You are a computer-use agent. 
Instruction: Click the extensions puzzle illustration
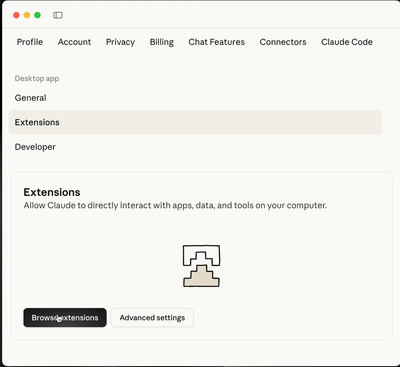201,266
